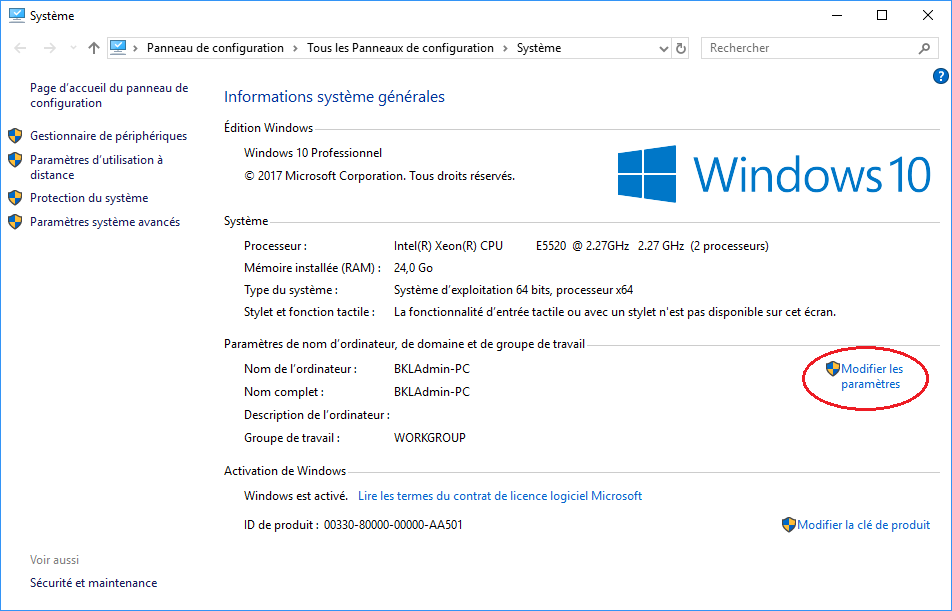
Task: Open Lire les termes du contrat de licence
Action: click(x=500, y=496)
